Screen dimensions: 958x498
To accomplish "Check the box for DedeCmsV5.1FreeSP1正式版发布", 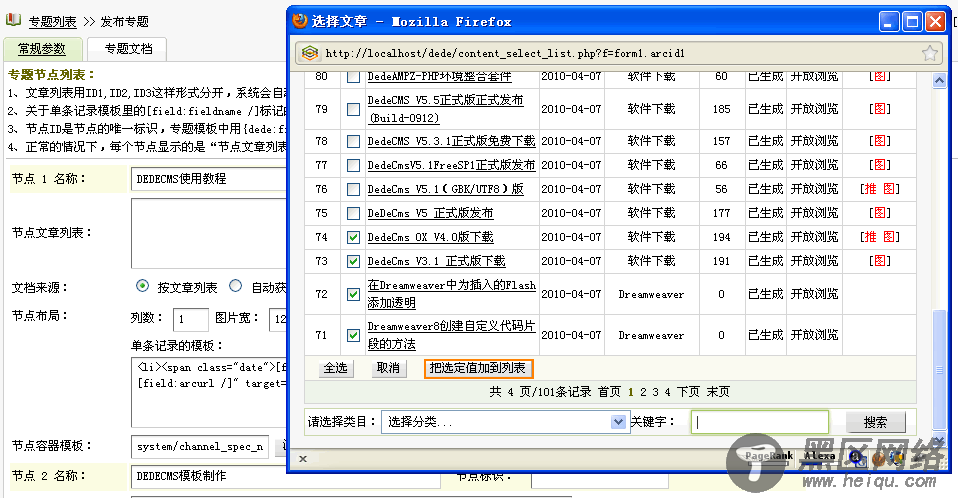I will point(353,165).
